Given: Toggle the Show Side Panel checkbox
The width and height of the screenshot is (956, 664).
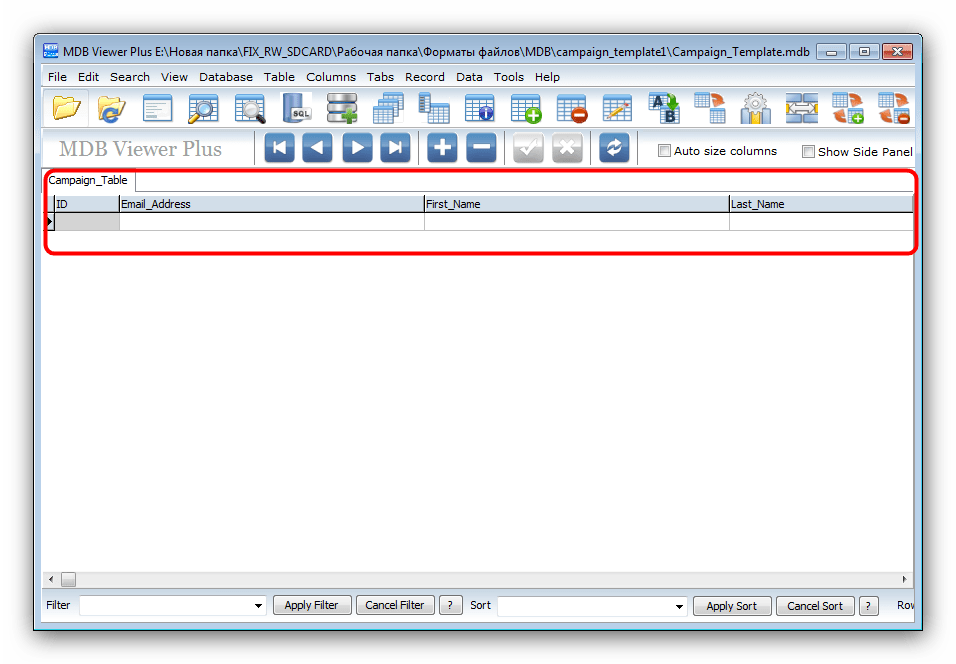Looking at the screenshot, I should tap(808, 152).
